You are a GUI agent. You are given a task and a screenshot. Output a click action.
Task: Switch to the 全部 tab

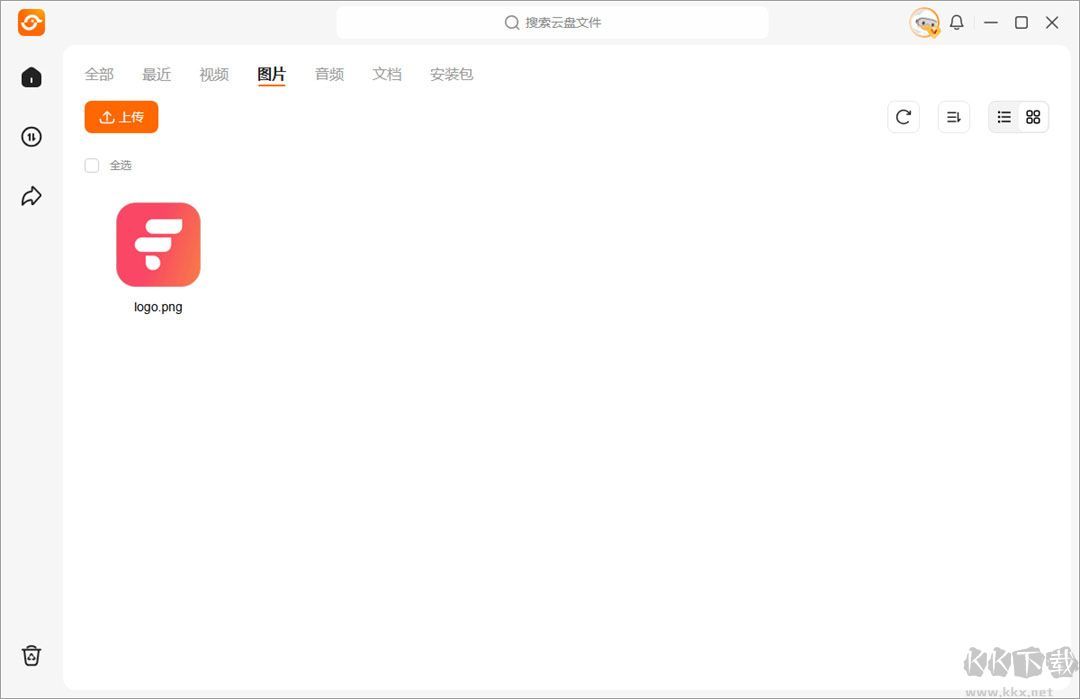click(x=99, y=74)
